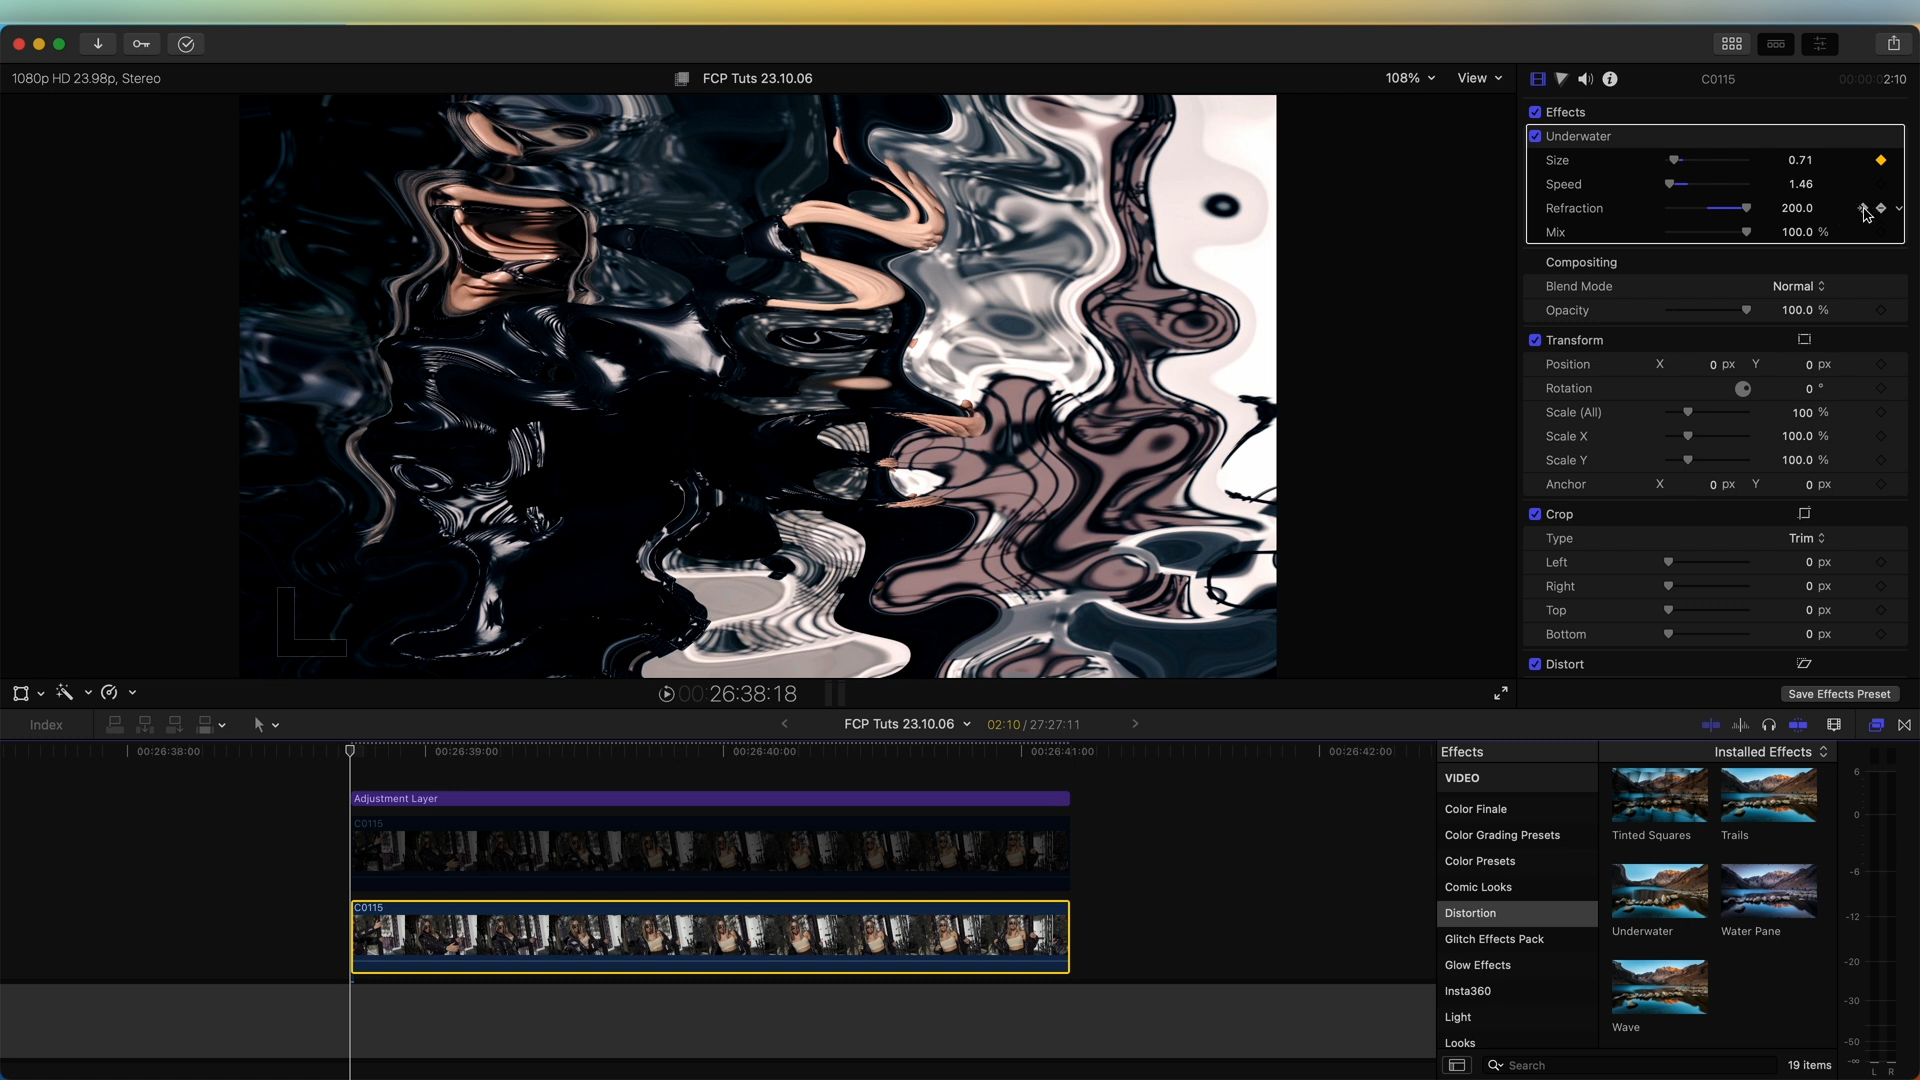Select the Tinted Squares effect thumbnail
Viewport: 1920px width, 1080px height.
click(x=1659, y=795)
